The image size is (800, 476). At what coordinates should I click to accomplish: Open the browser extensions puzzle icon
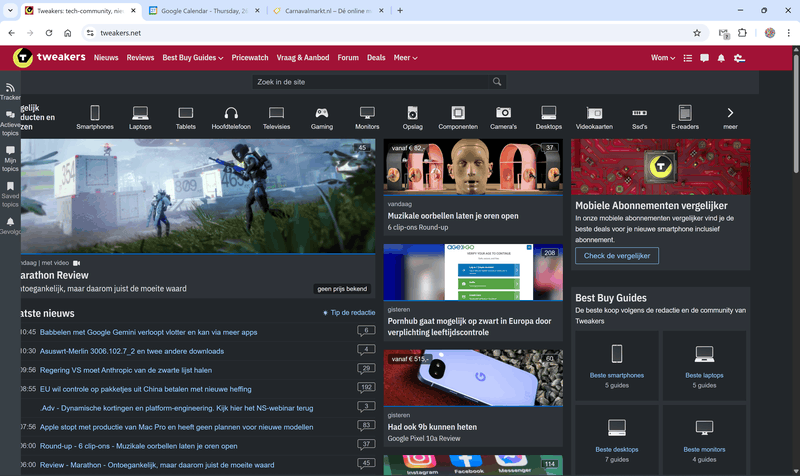pyautogui.click(x=742, y=33)
